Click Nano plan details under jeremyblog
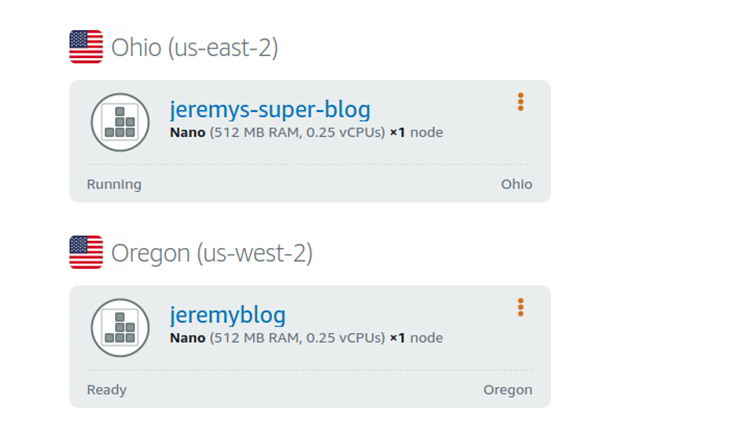The width and height of the screenshot is (750, 439). click(276, 338)
